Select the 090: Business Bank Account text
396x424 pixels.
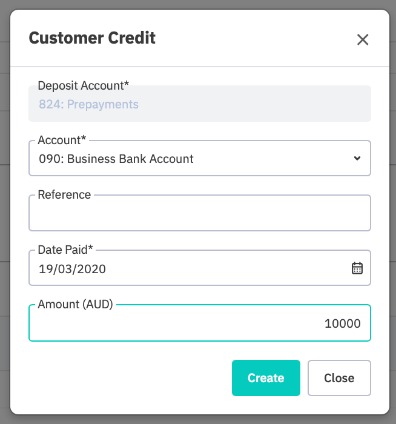pyautogui.click(x=116, y=159)
